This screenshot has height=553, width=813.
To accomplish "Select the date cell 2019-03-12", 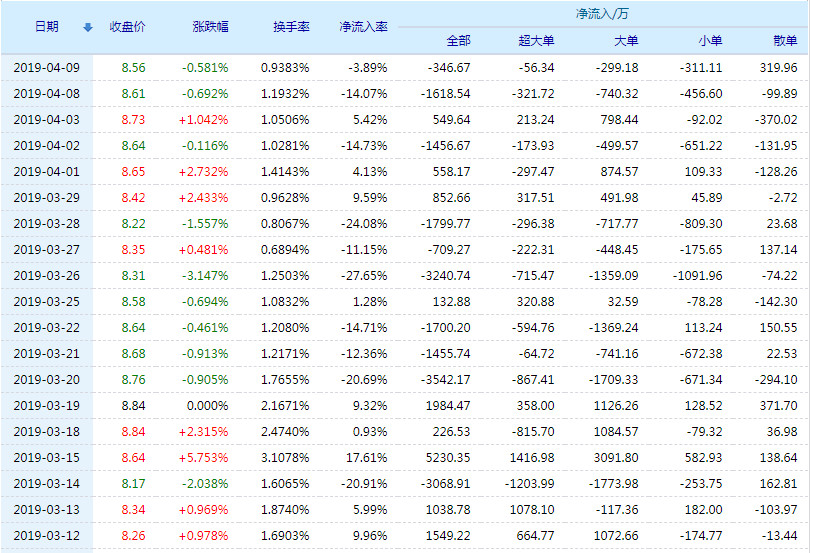I will point(47,536).
